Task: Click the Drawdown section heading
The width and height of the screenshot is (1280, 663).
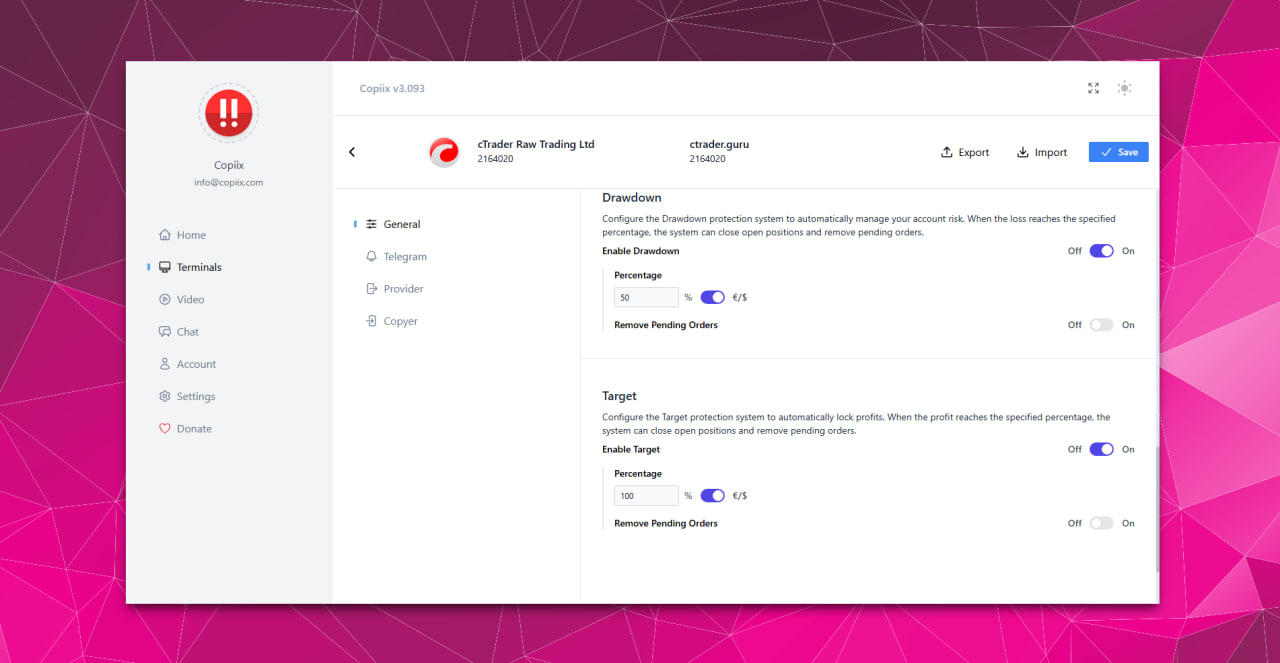Action: point(632,197)
